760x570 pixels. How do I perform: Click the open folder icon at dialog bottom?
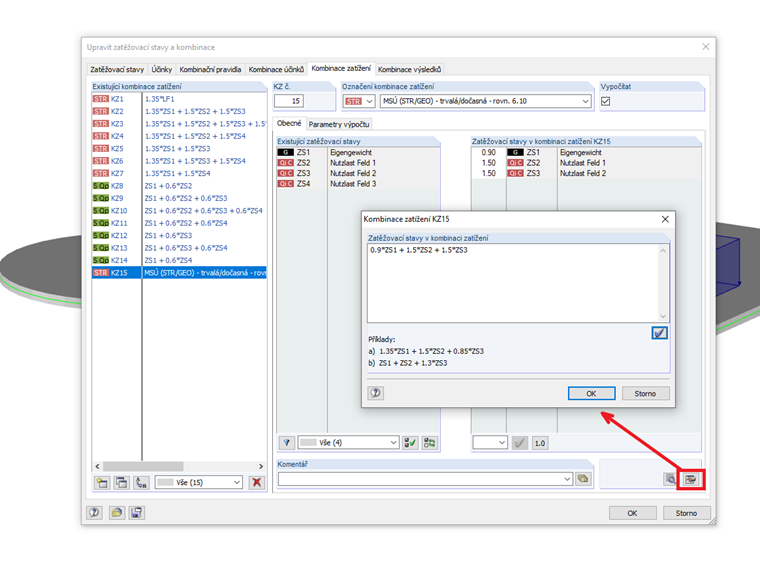[116, 512]
